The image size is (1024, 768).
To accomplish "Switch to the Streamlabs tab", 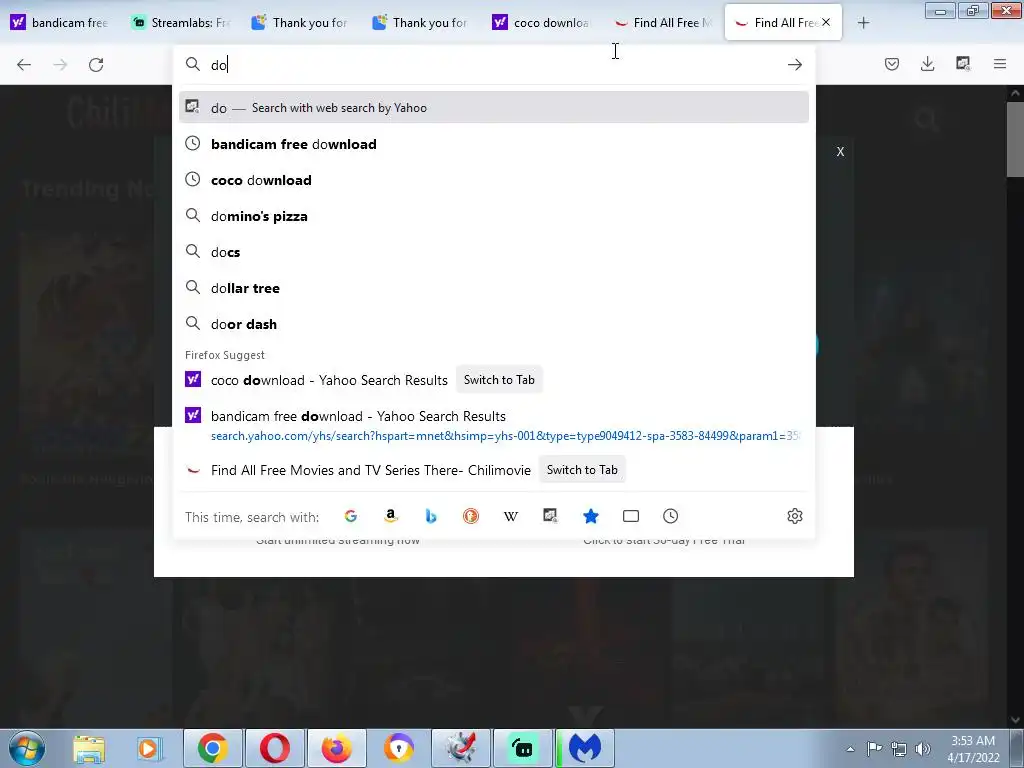I will [x=180, y=23].
